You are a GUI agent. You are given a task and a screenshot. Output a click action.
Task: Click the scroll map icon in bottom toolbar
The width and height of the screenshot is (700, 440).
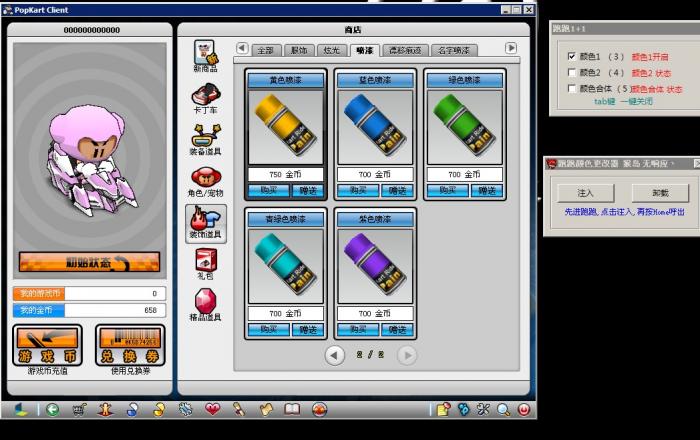pos(266,409)
